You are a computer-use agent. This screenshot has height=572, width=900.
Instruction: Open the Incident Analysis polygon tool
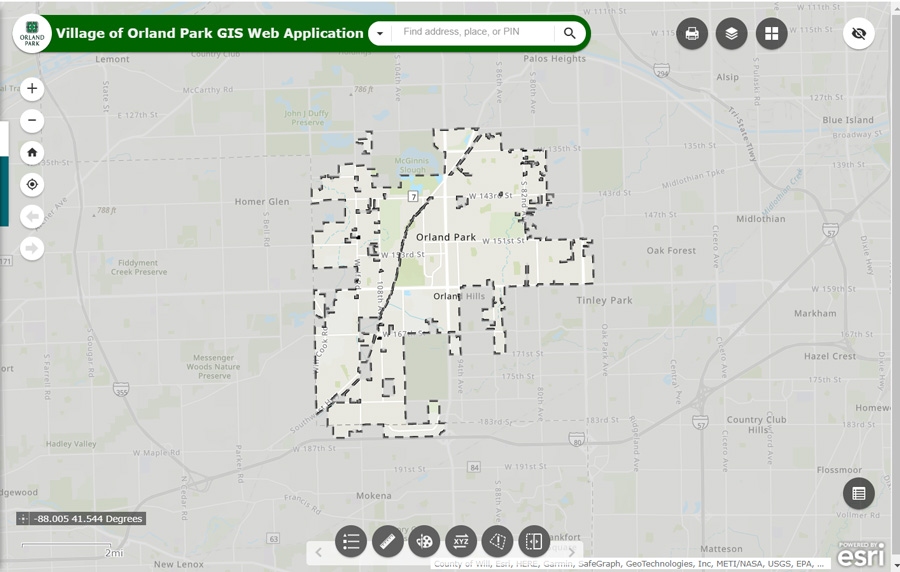click(498, 541)
